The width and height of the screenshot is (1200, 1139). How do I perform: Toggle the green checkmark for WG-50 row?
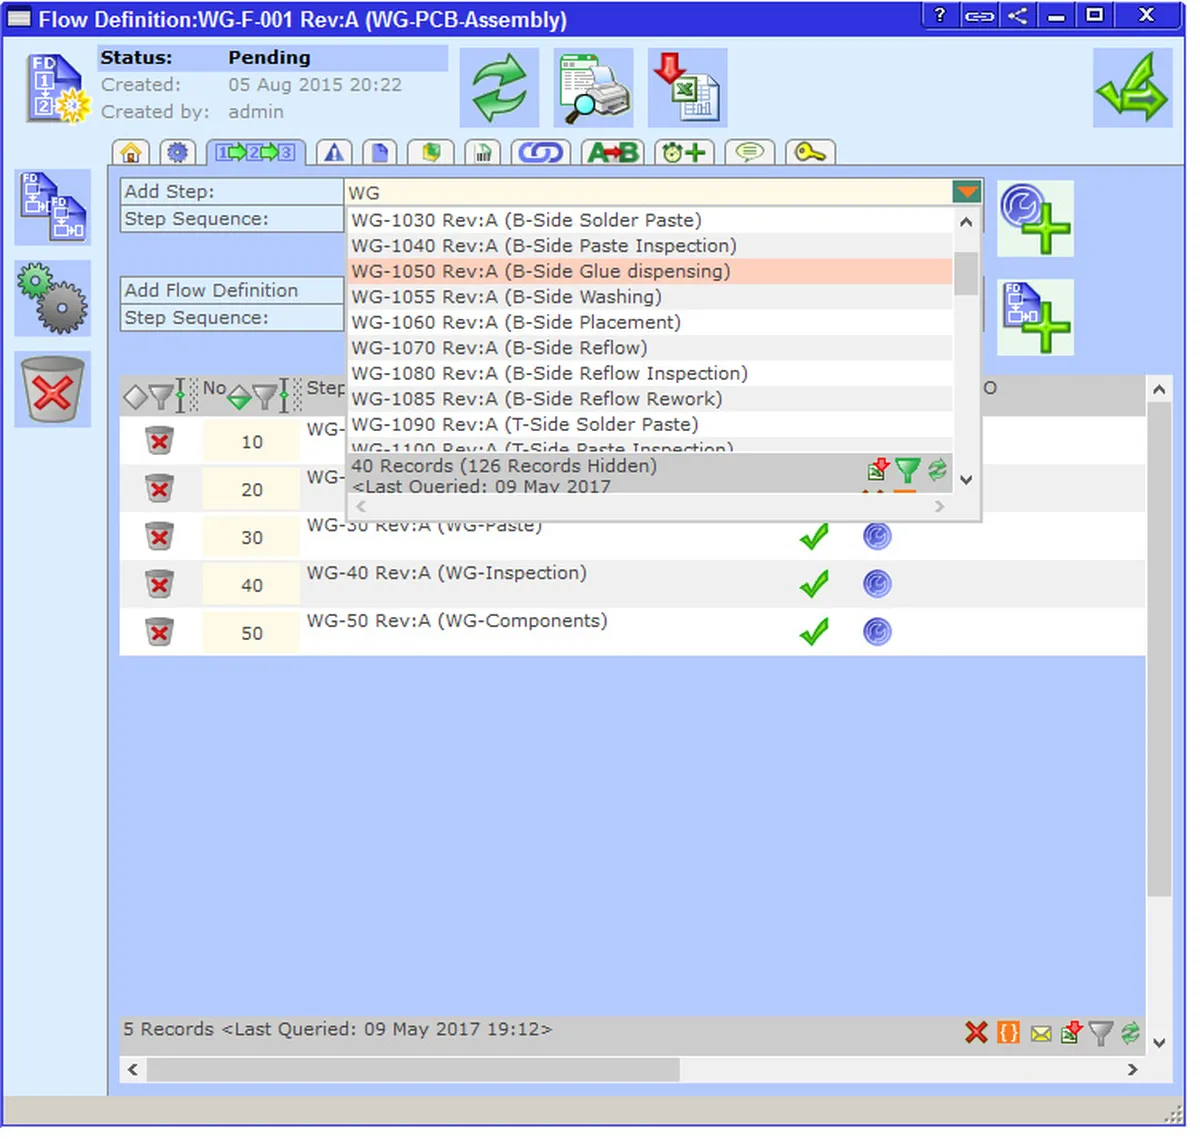814,632
